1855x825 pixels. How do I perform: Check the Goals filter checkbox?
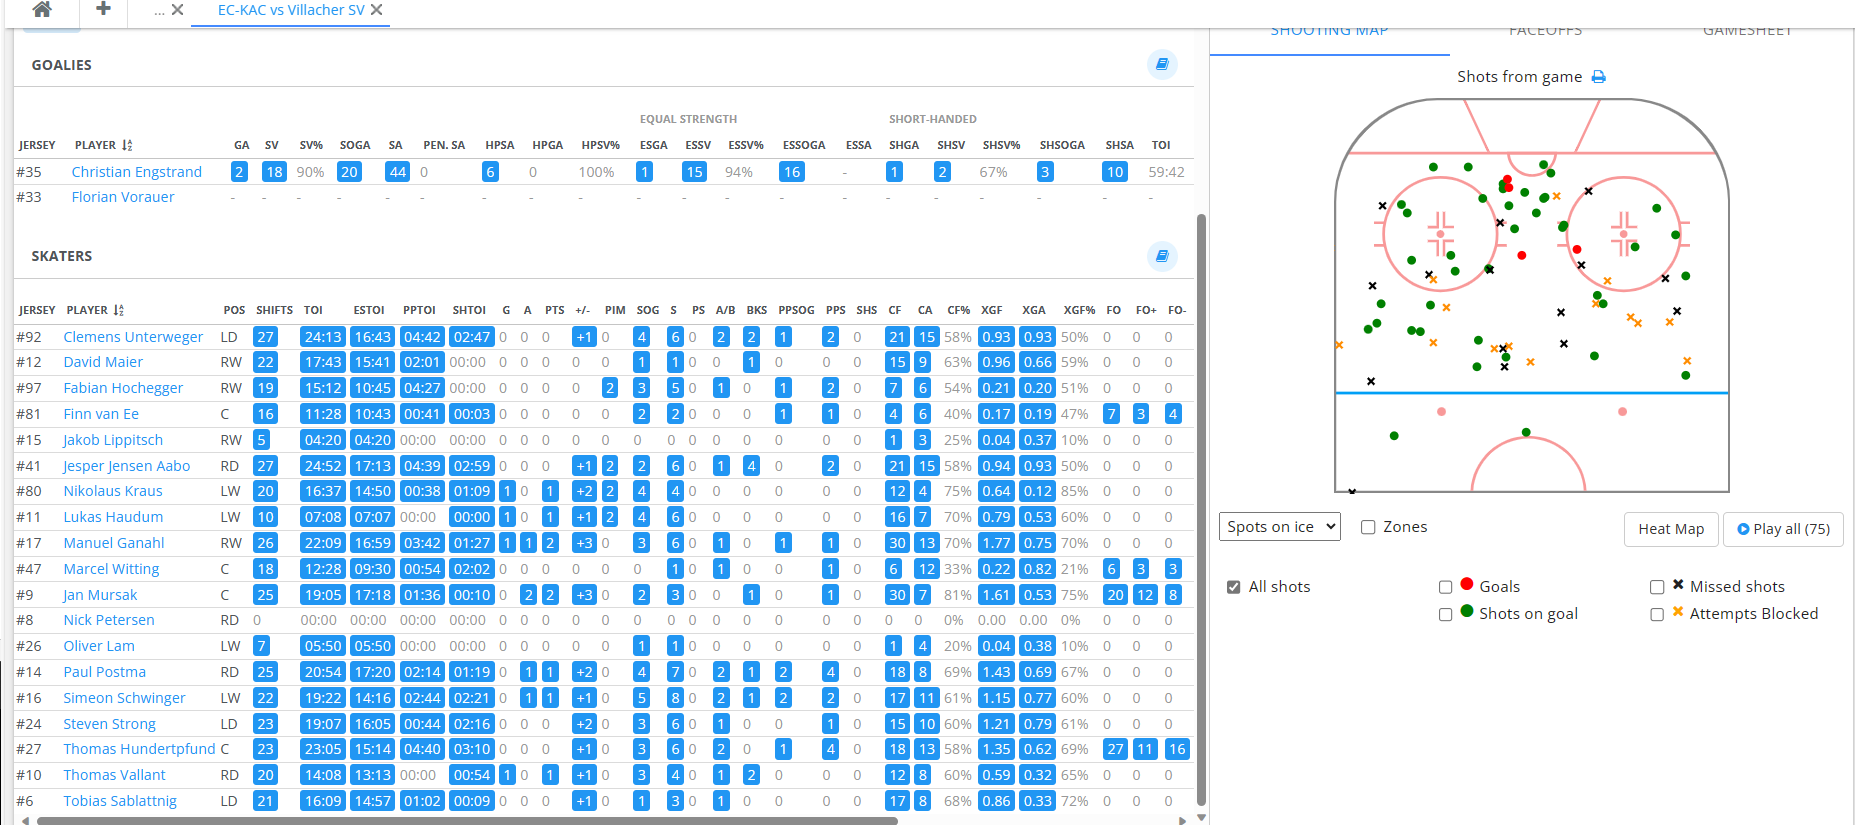[x=1445, y=587]
